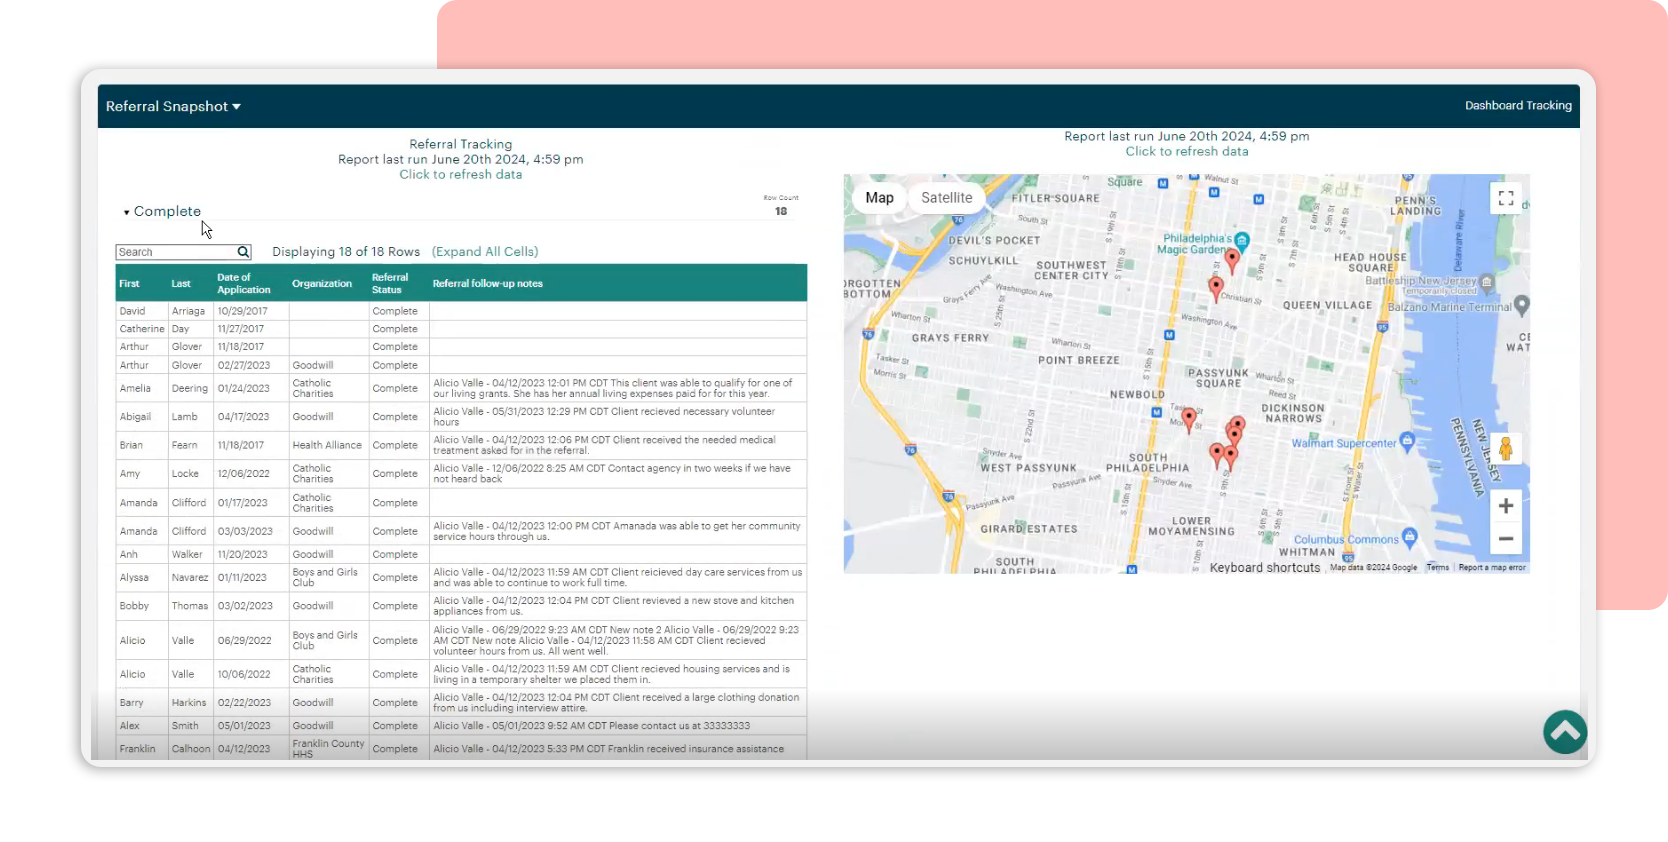Click the date cell '11/20/2023'
Viewport: 1668px width, 842px height.
251,554
